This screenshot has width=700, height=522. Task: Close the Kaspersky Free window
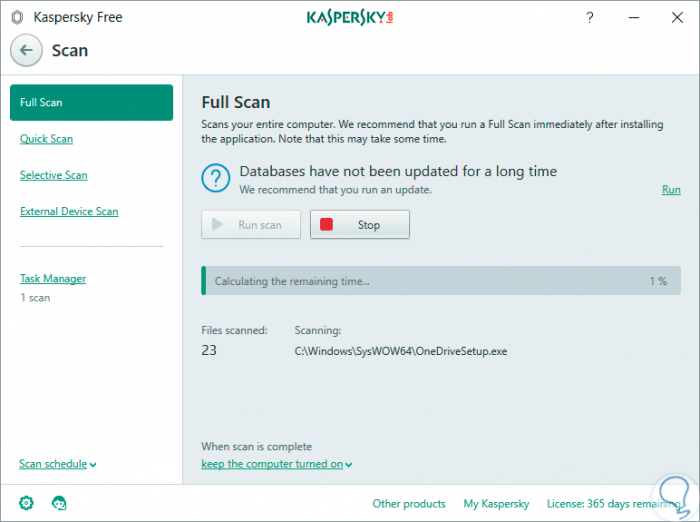pyautogui.click(x=677, y=17)
